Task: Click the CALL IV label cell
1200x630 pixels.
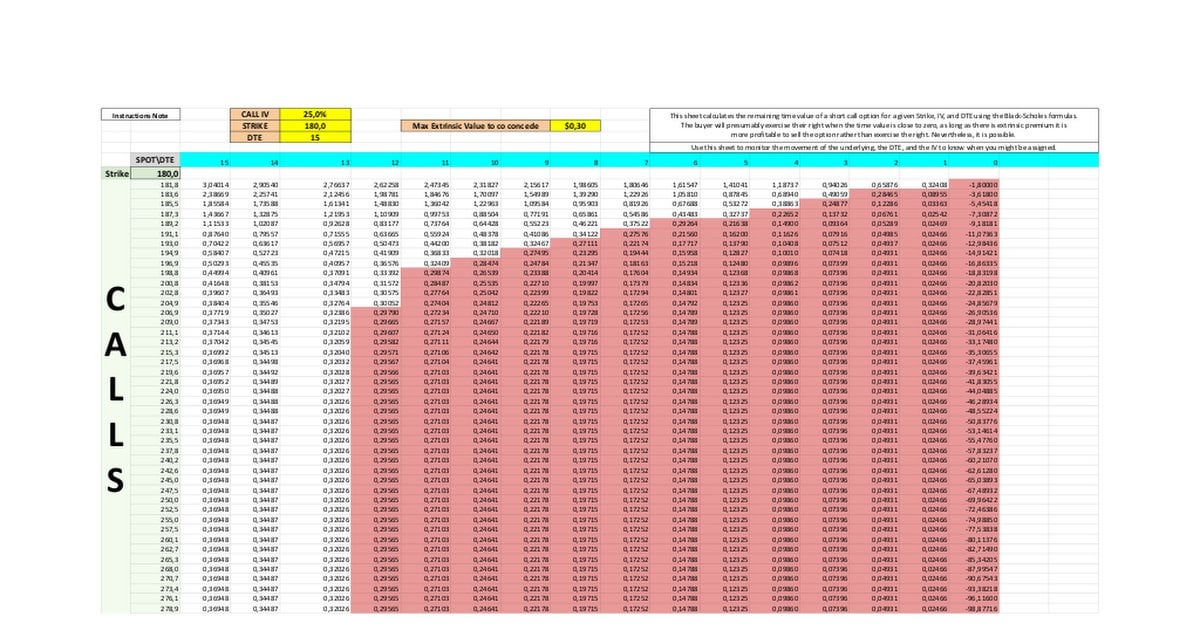Action: (256, 115)
